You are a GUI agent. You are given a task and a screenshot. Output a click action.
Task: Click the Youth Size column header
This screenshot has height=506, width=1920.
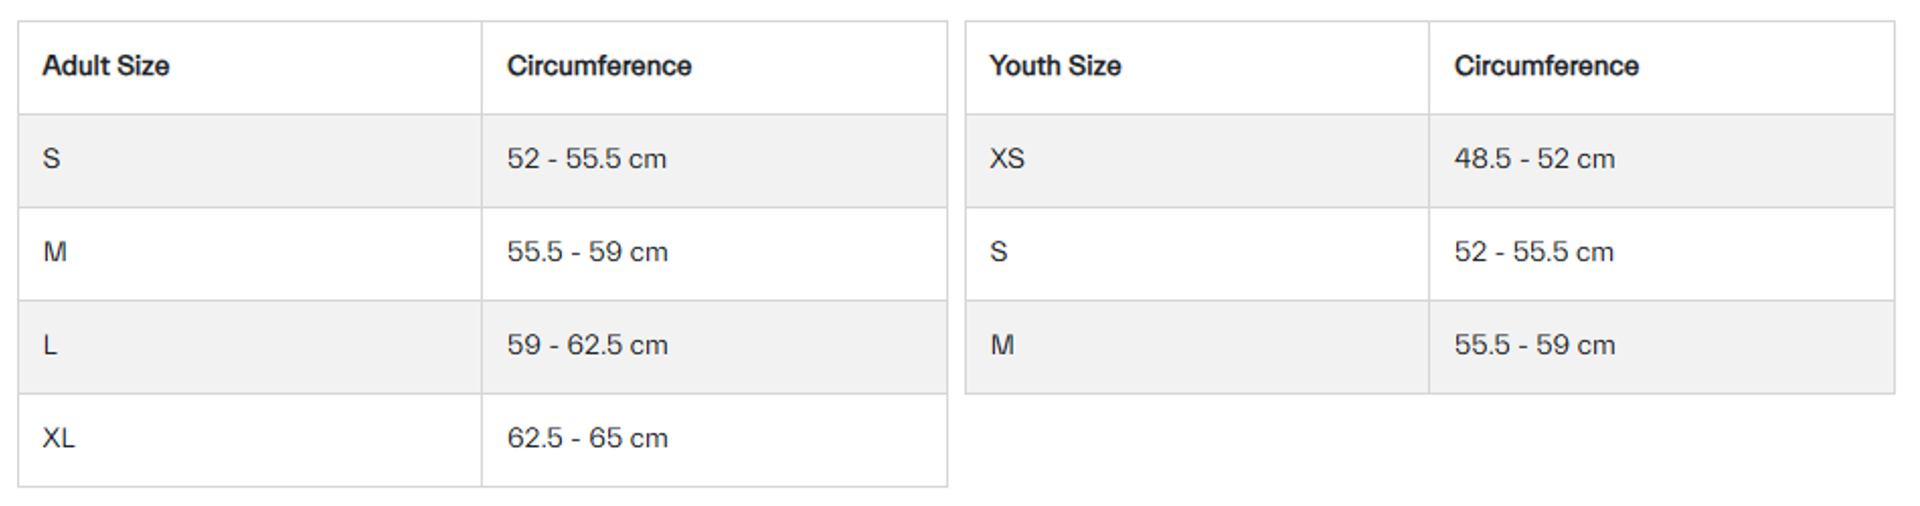(1055, 66)
